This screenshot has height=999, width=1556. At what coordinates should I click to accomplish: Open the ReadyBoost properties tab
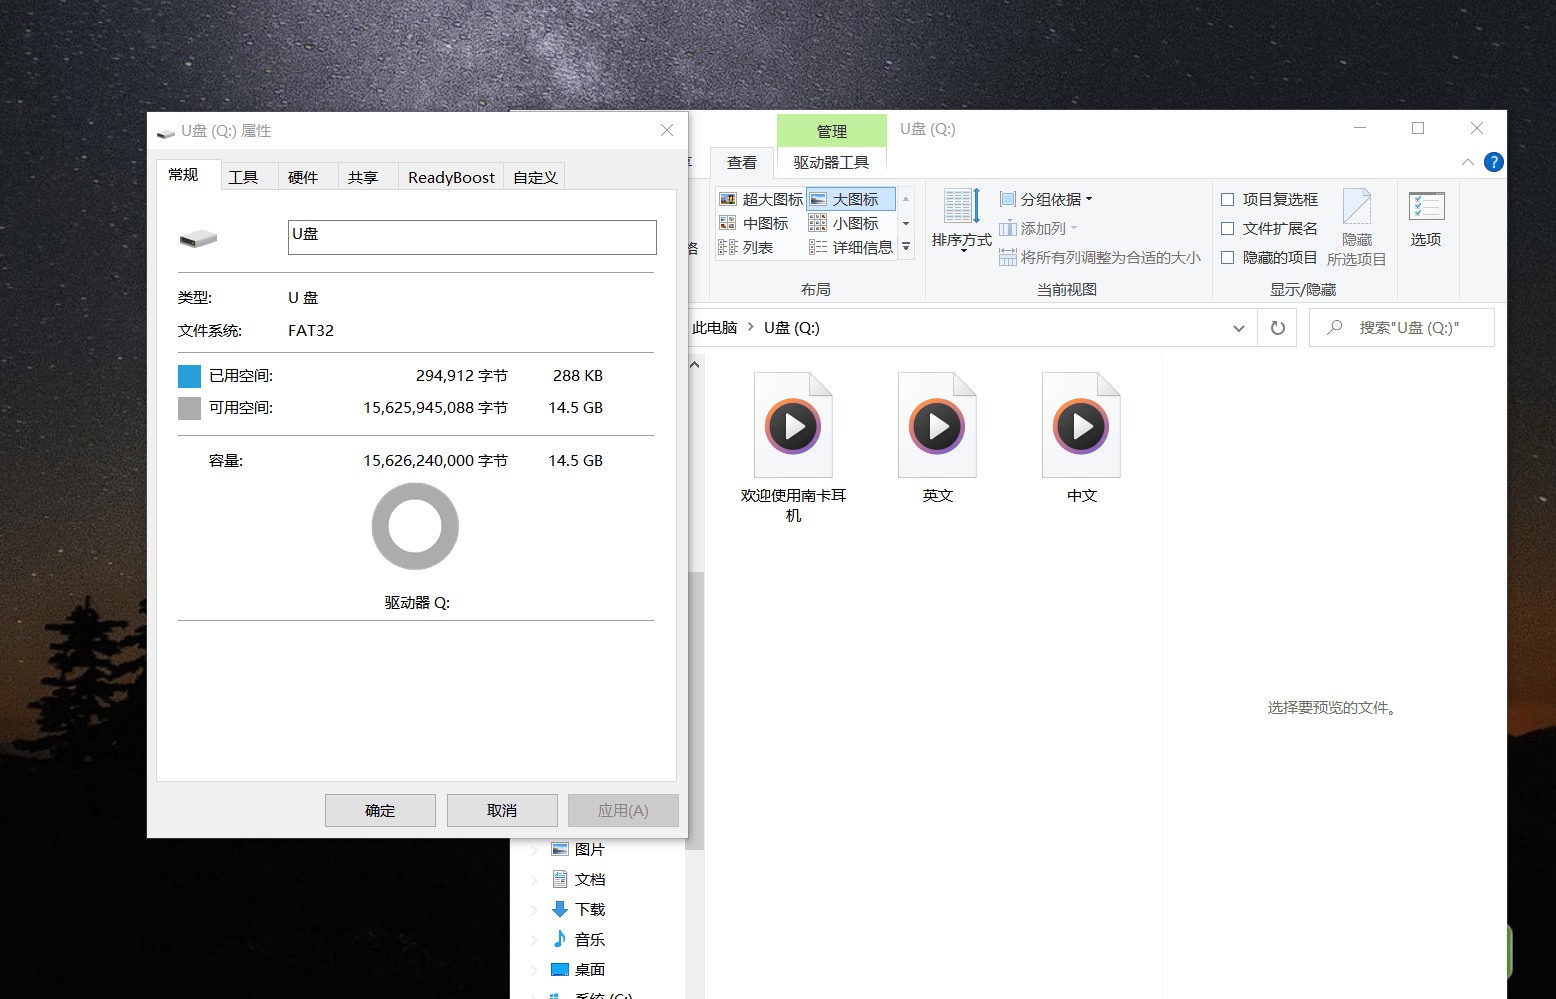(451, 177)
